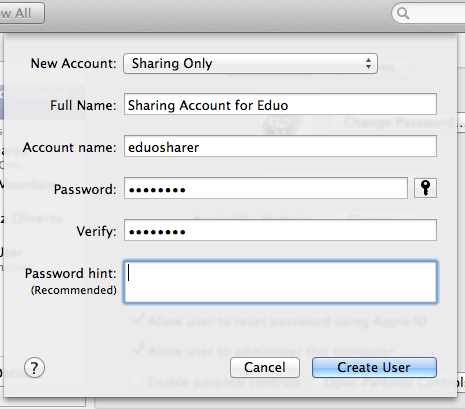Select the Verify password field

280,230
